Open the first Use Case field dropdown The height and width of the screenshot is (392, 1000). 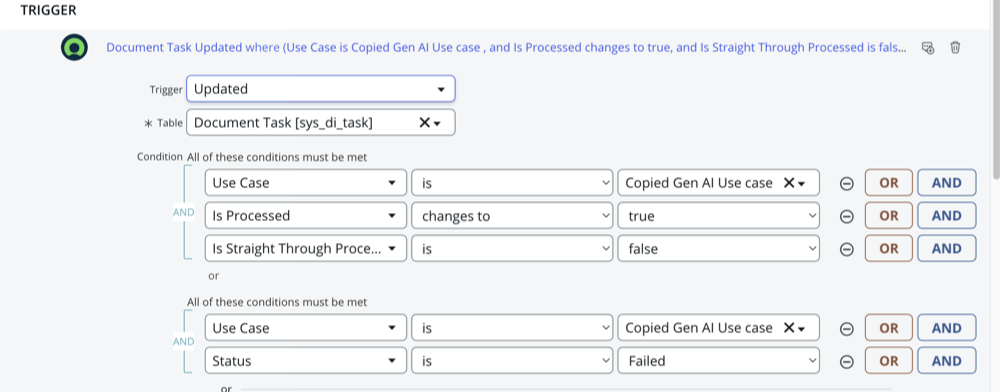click(x=305, y=183)
